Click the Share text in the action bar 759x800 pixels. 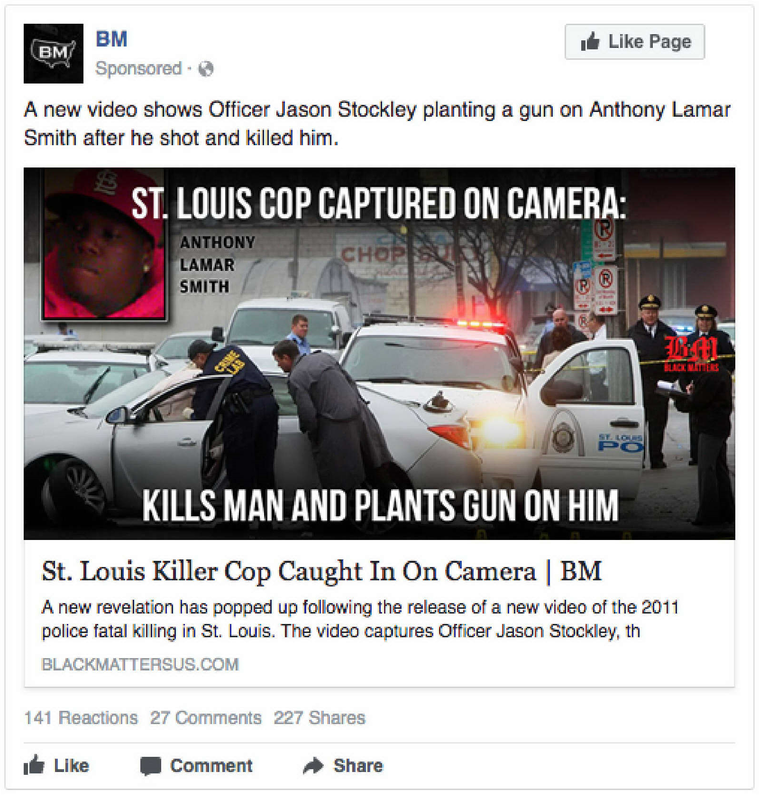point(358,766)
